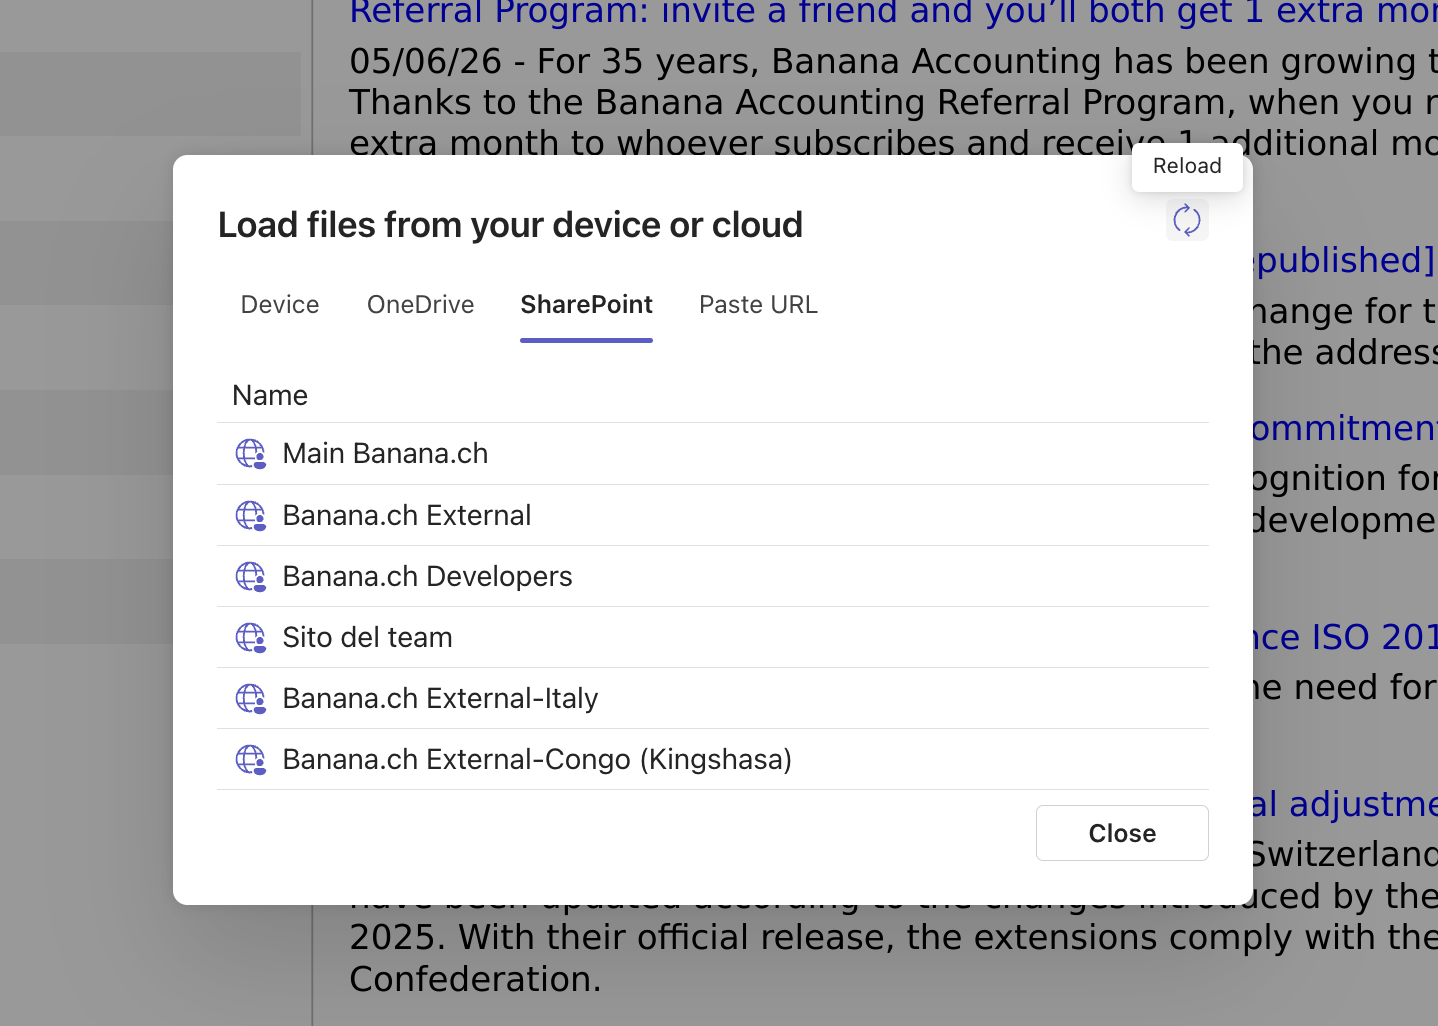Image resolution: width=1438 pixels, height=1026 pixels.
Task: Click the globe icon for Banana.ch Developers
Action: [x=250, y=577]
